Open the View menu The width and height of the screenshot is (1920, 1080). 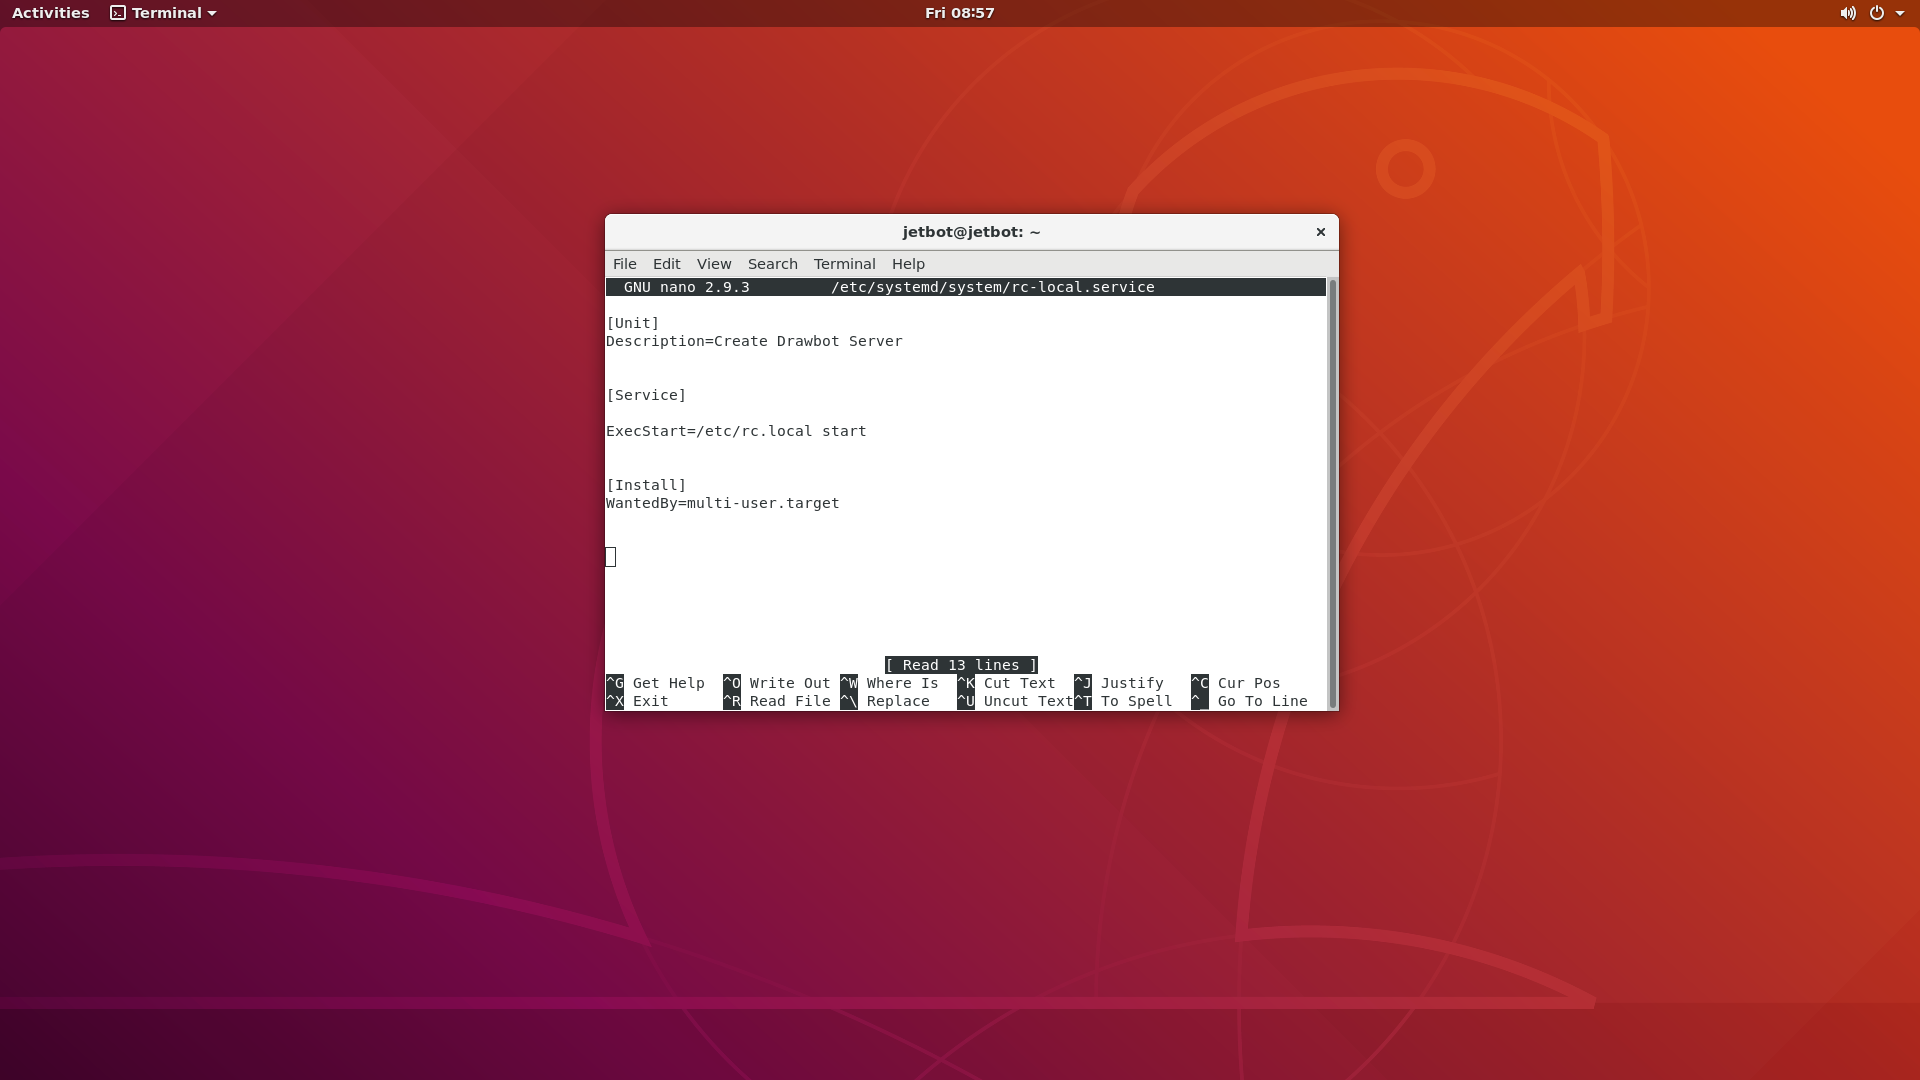pyautogui.click(x=714, y=264)
